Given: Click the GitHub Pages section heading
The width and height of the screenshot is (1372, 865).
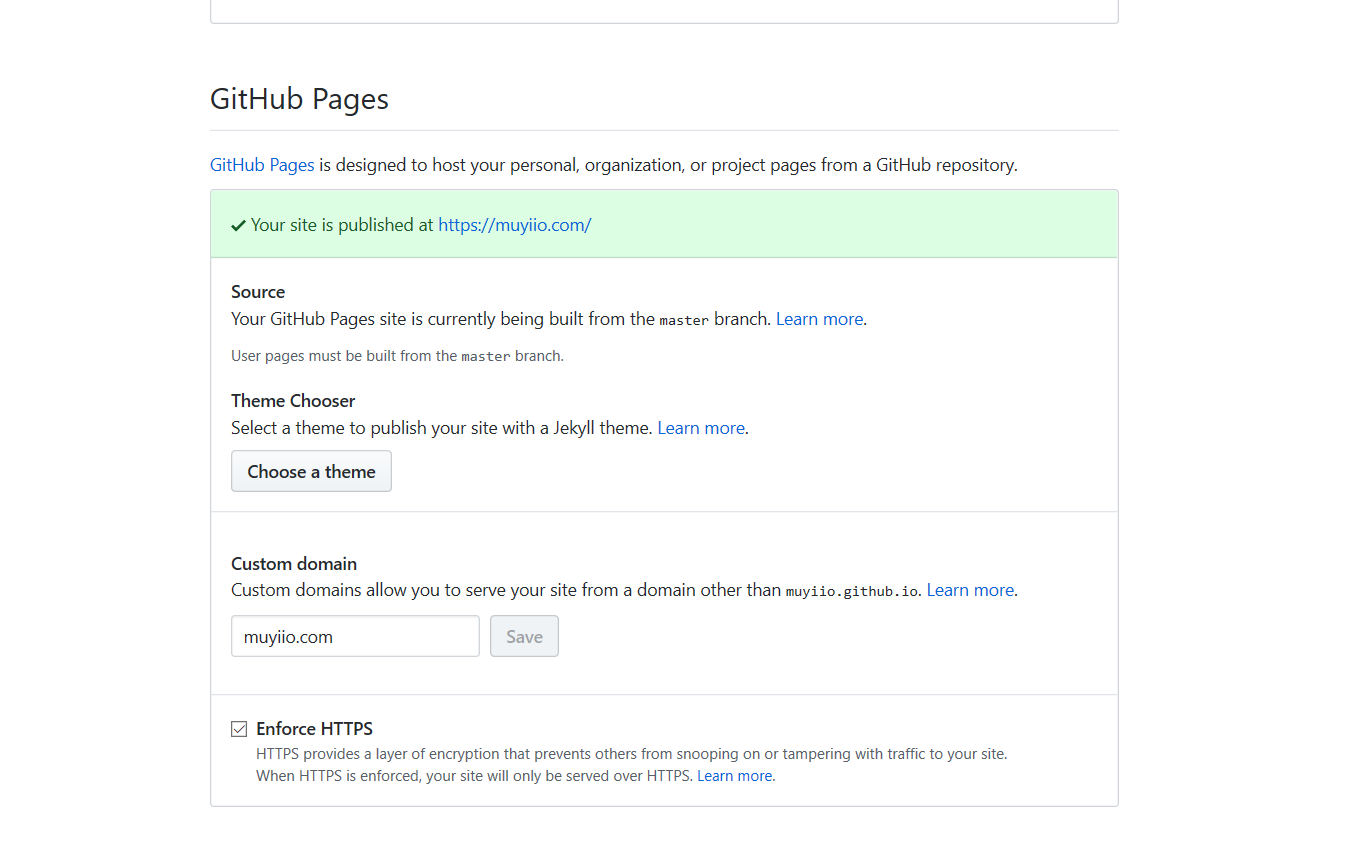Looking at the screenshot, I should coord(299,99).
